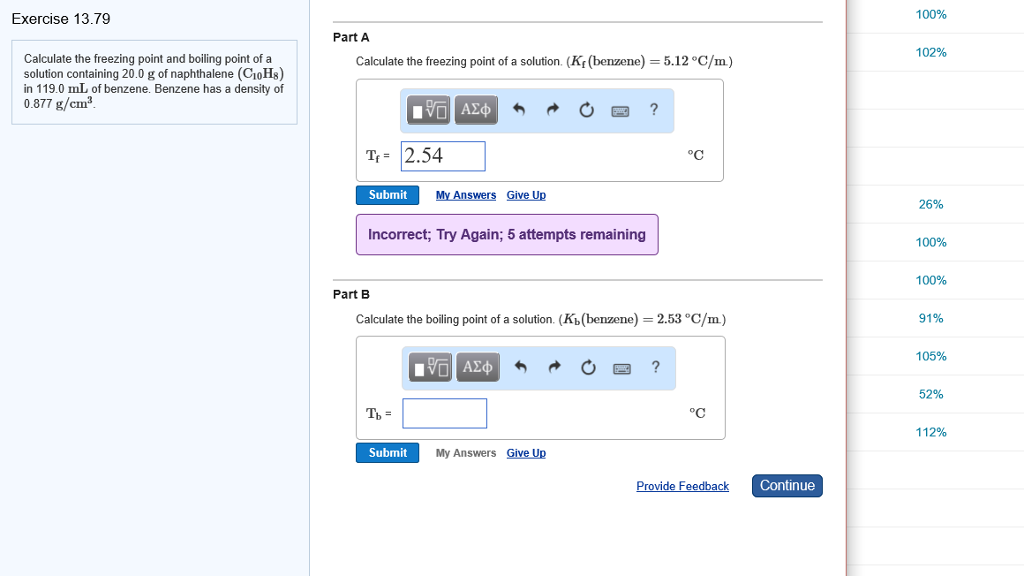Open the ΑΣφ Greek symbols menu in Part A

tap(478, 110)
